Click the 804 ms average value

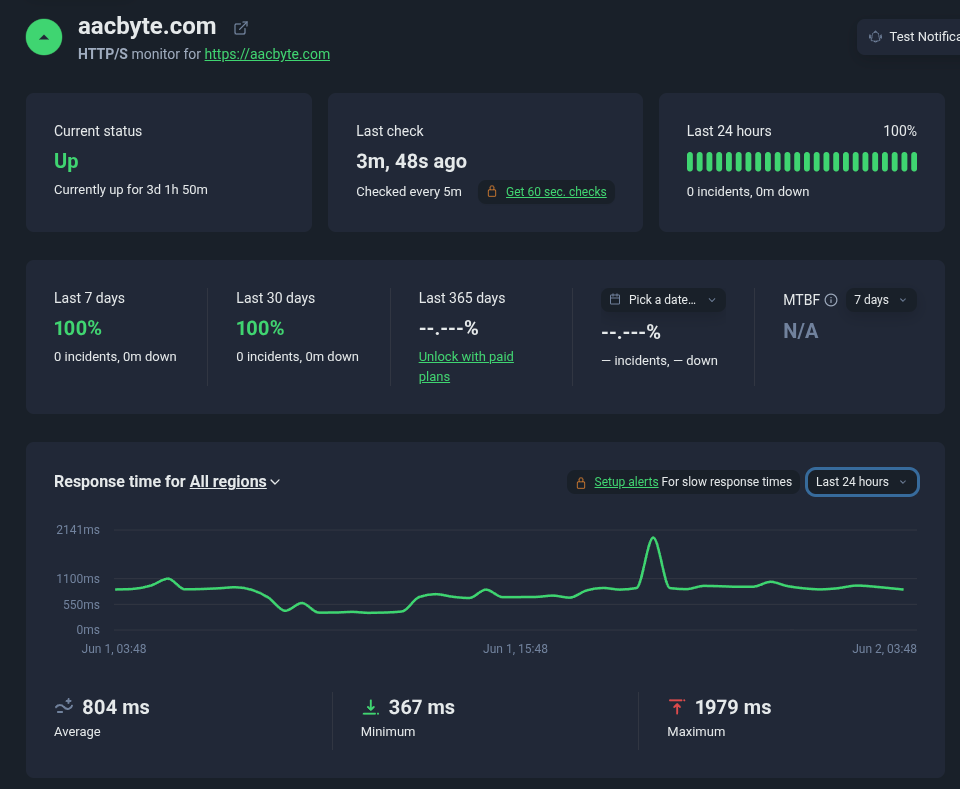coord(116,707)
